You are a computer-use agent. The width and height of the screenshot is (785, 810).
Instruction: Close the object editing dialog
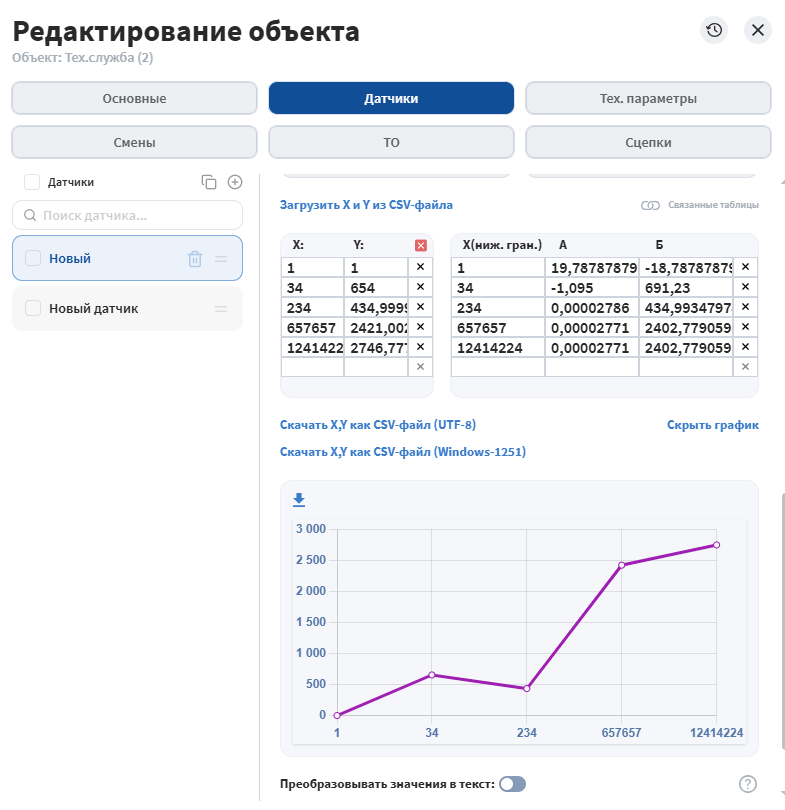758,30
